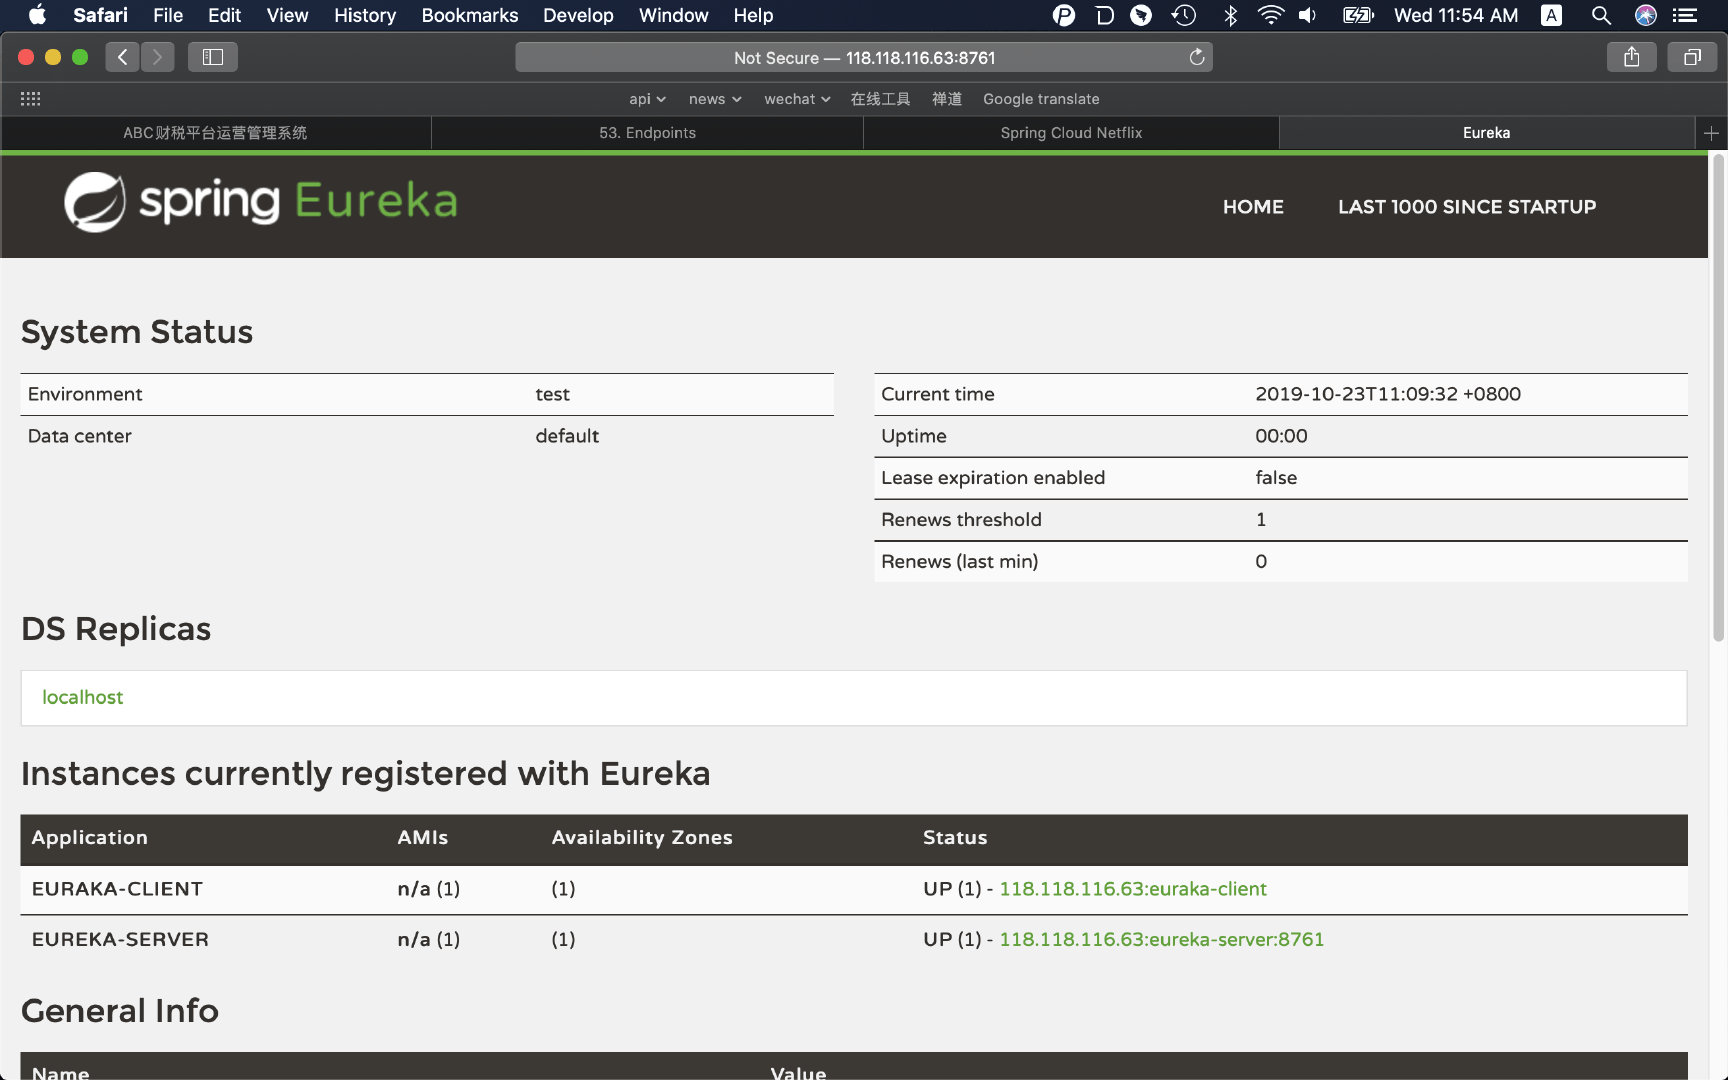Open the Help menu

753,15
